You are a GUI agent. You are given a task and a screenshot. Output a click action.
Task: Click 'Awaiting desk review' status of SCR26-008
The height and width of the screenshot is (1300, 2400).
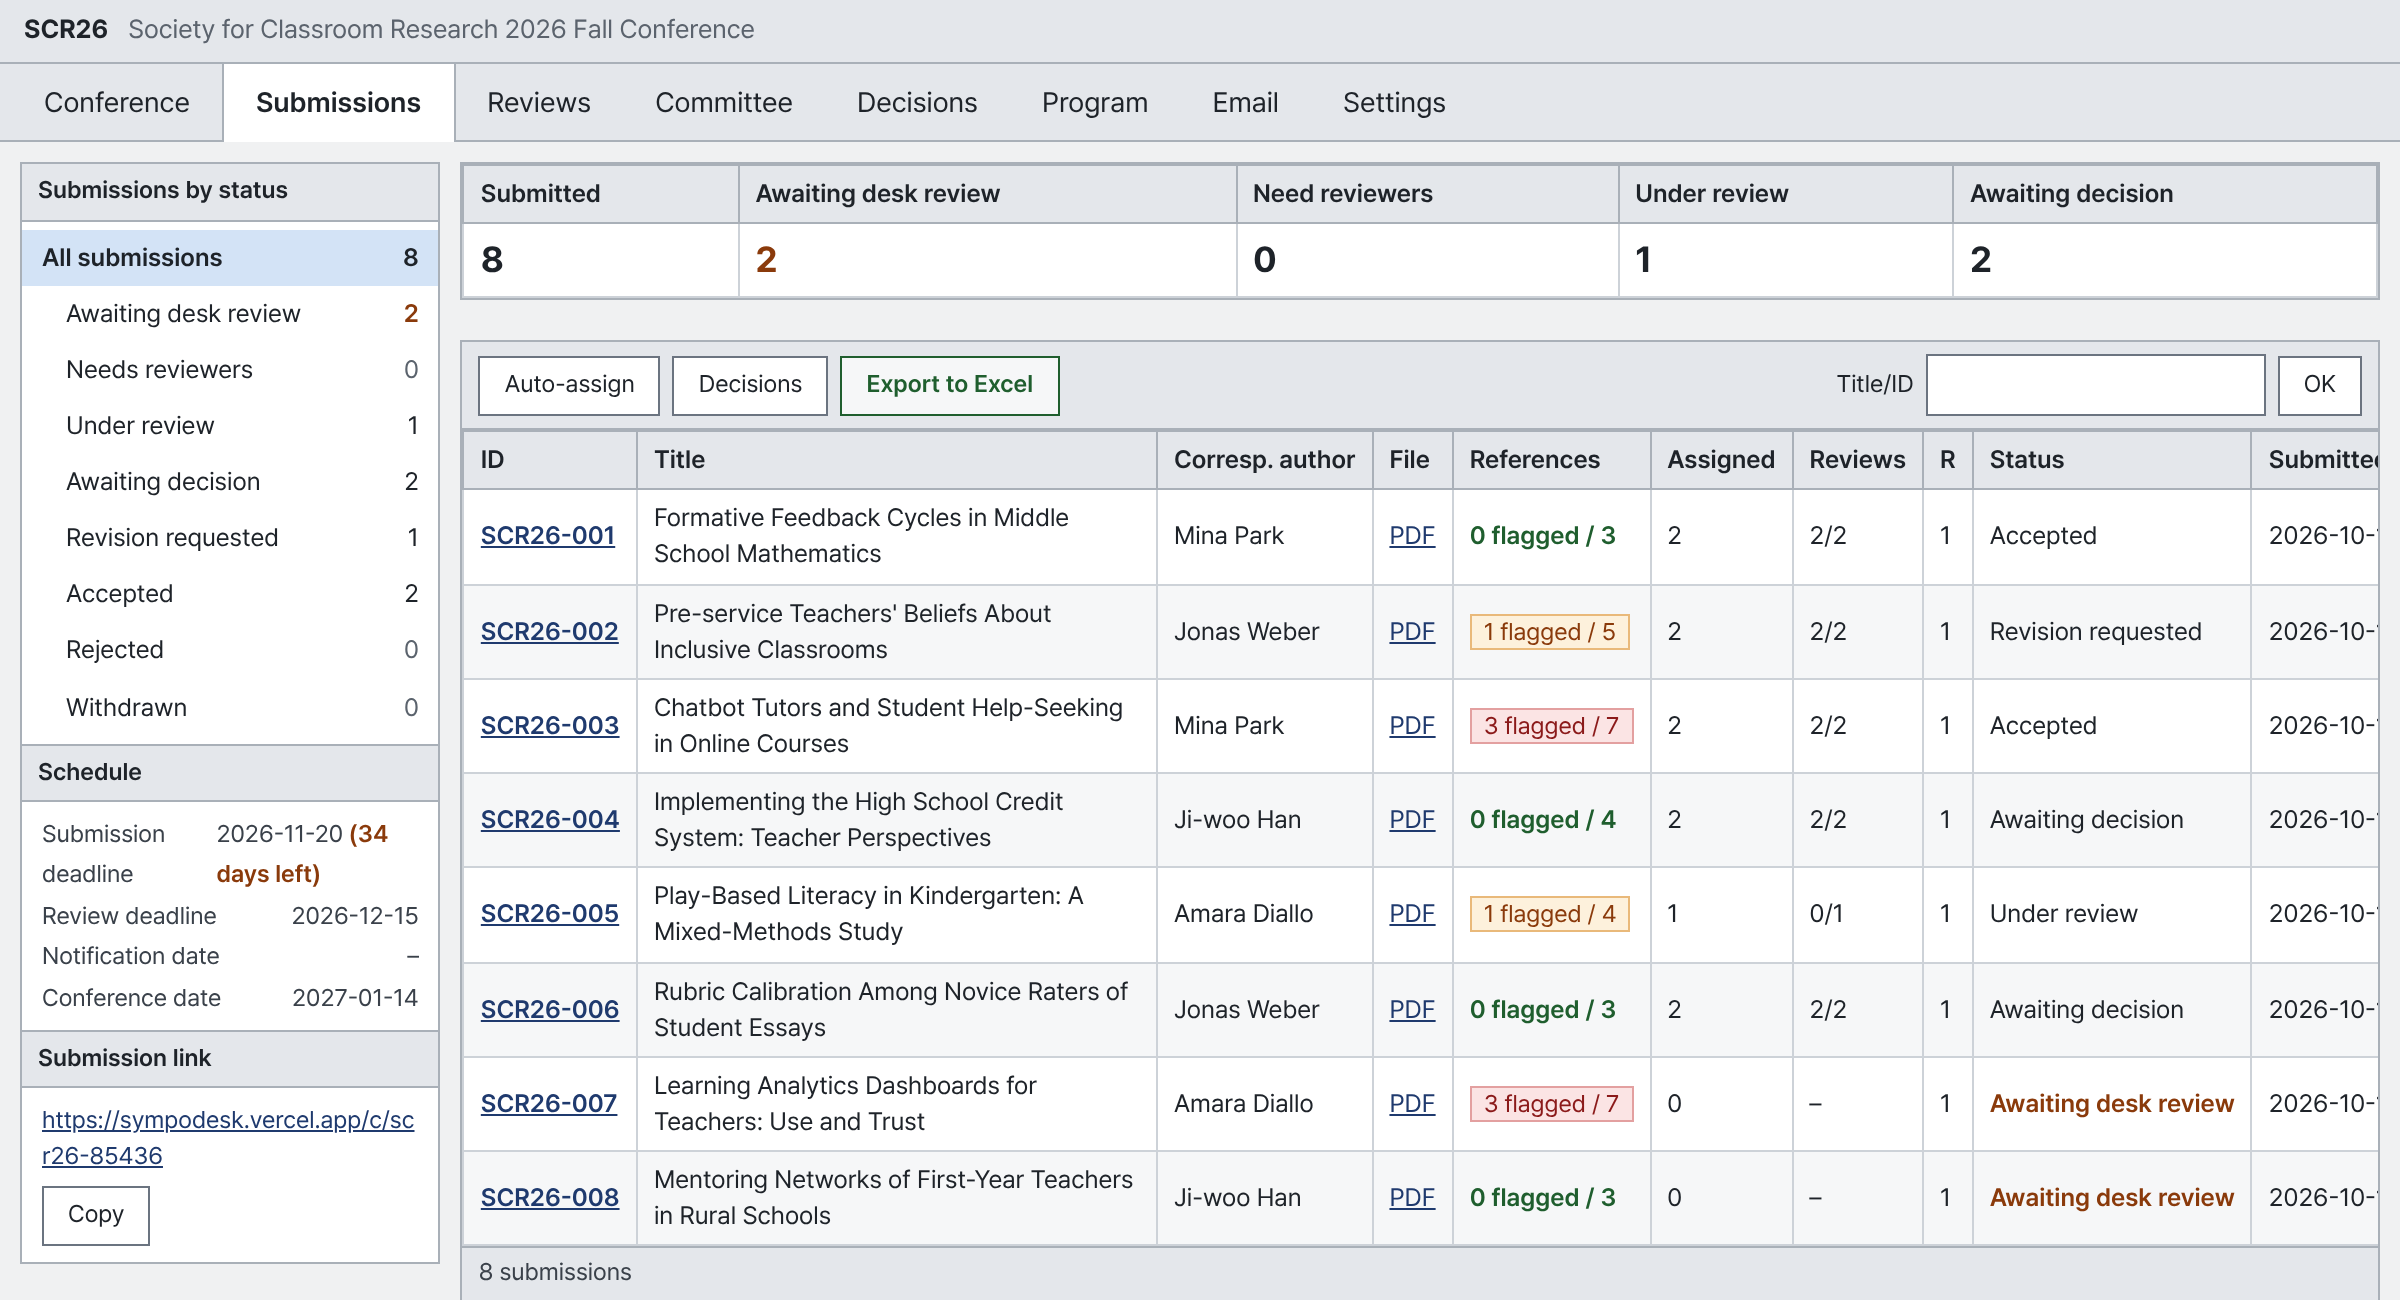(2111, 1198)
